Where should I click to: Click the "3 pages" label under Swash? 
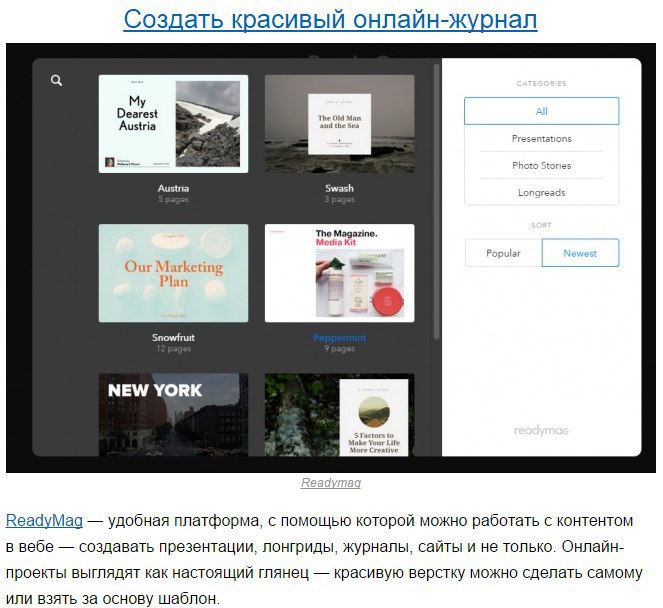click(x=340, y=200)
